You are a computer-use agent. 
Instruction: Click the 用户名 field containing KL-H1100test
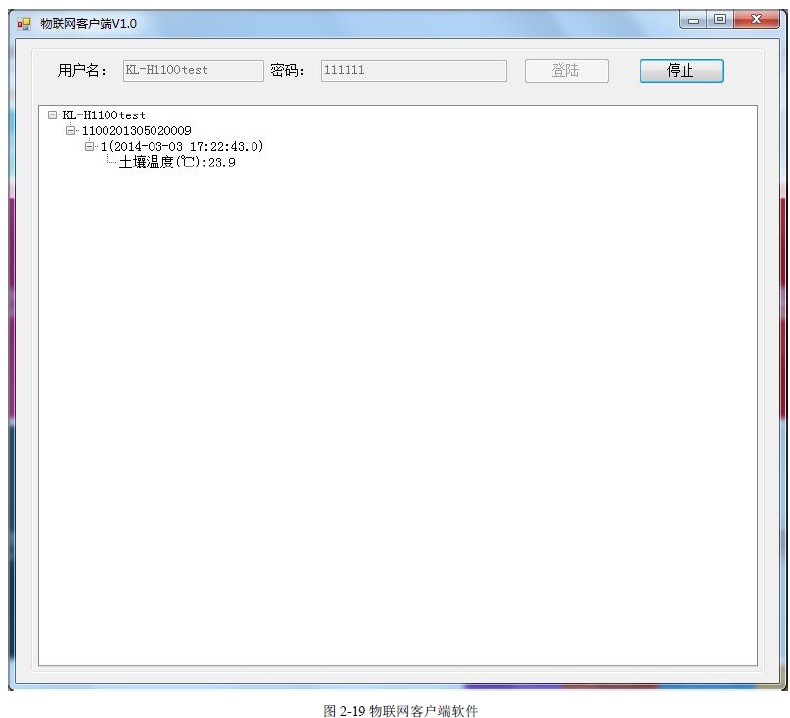pos(192,71)
